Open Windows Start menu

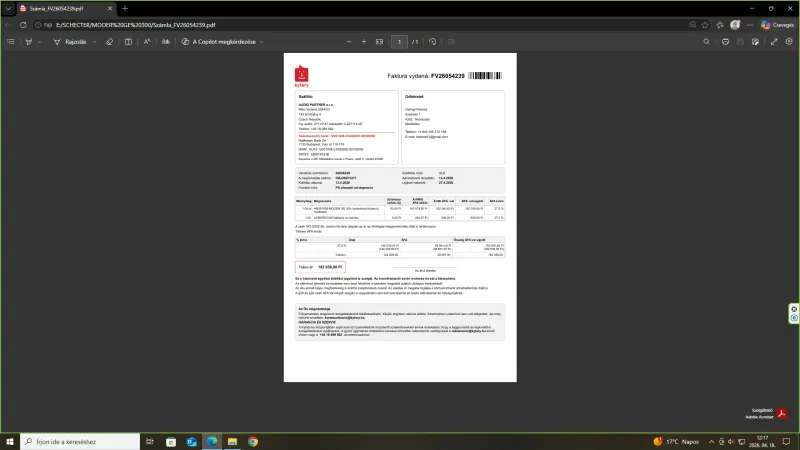10,441
